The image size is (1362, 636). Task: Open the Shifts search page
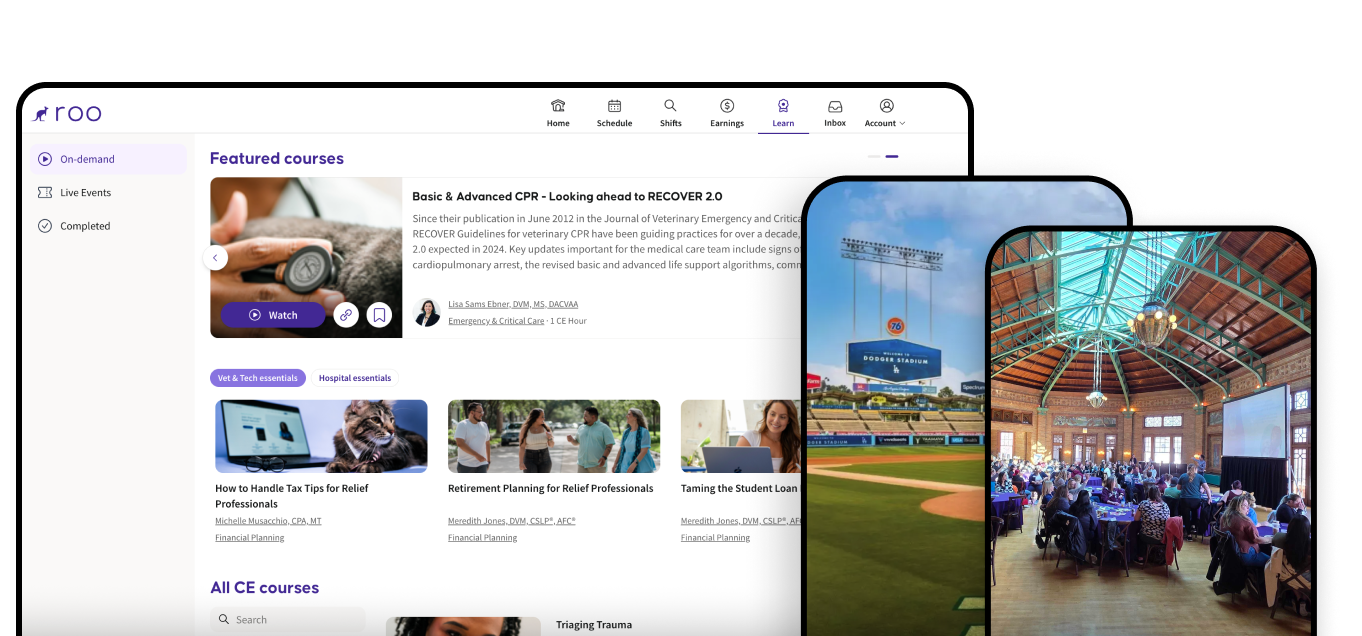point(670,113)
